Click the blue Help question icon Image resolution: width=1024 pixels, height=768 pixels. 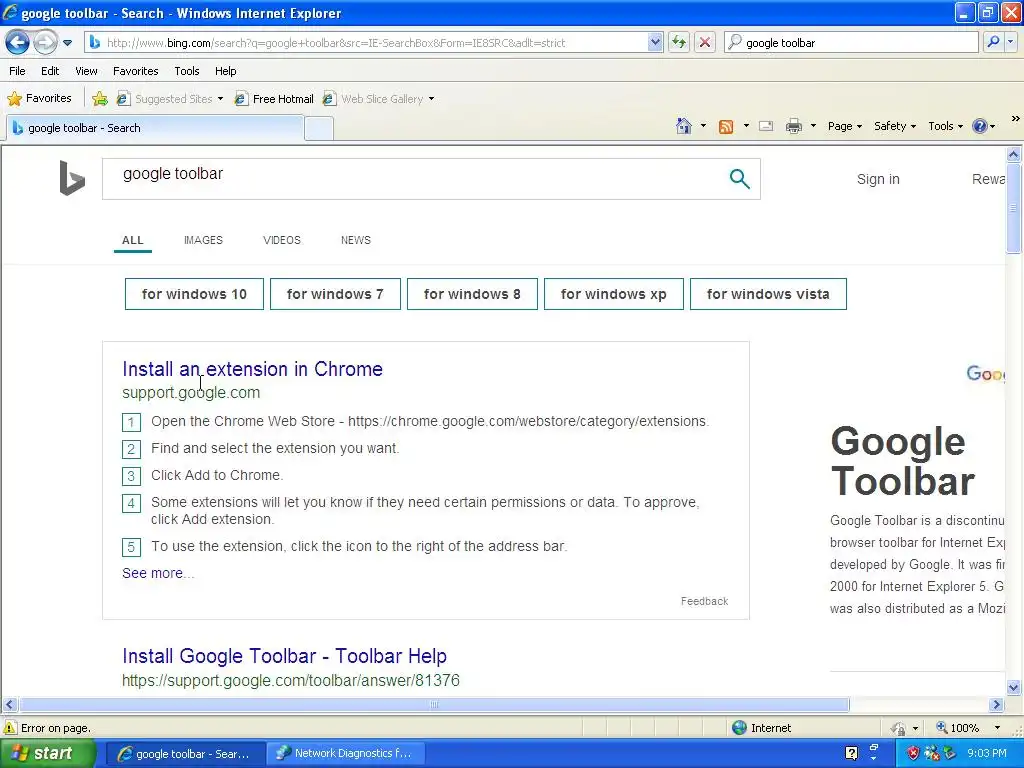(x=980, y=126)
